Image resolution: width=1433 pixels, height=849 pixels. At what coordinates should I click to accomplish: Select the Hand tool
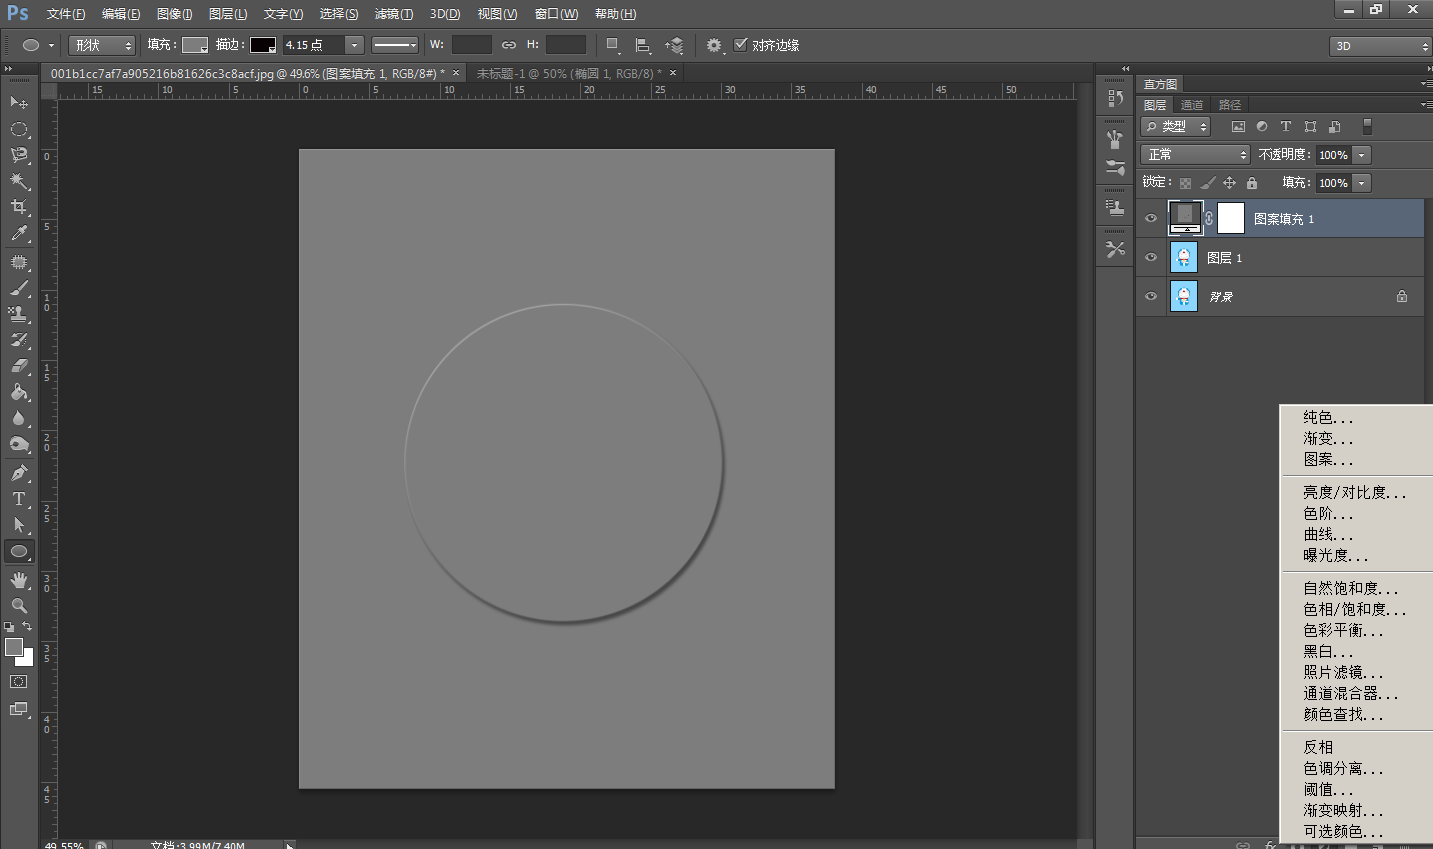(x=19, y=580)
